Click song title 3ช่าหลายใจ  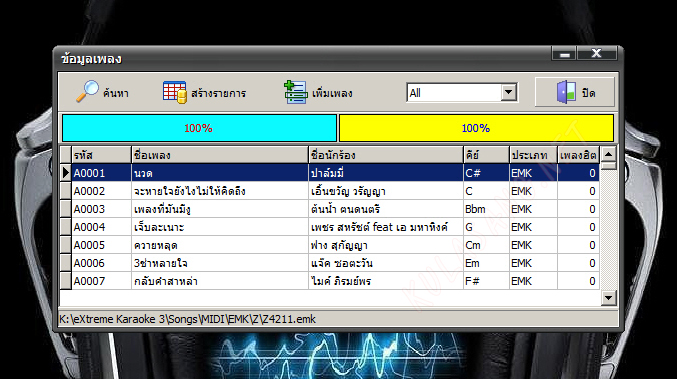coord(160,263)
